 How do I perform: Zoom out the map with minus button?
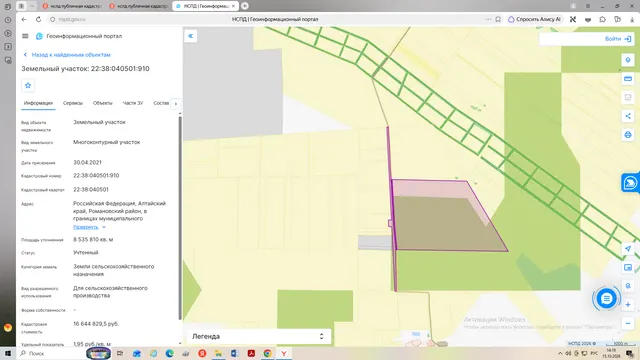(628, 323)
